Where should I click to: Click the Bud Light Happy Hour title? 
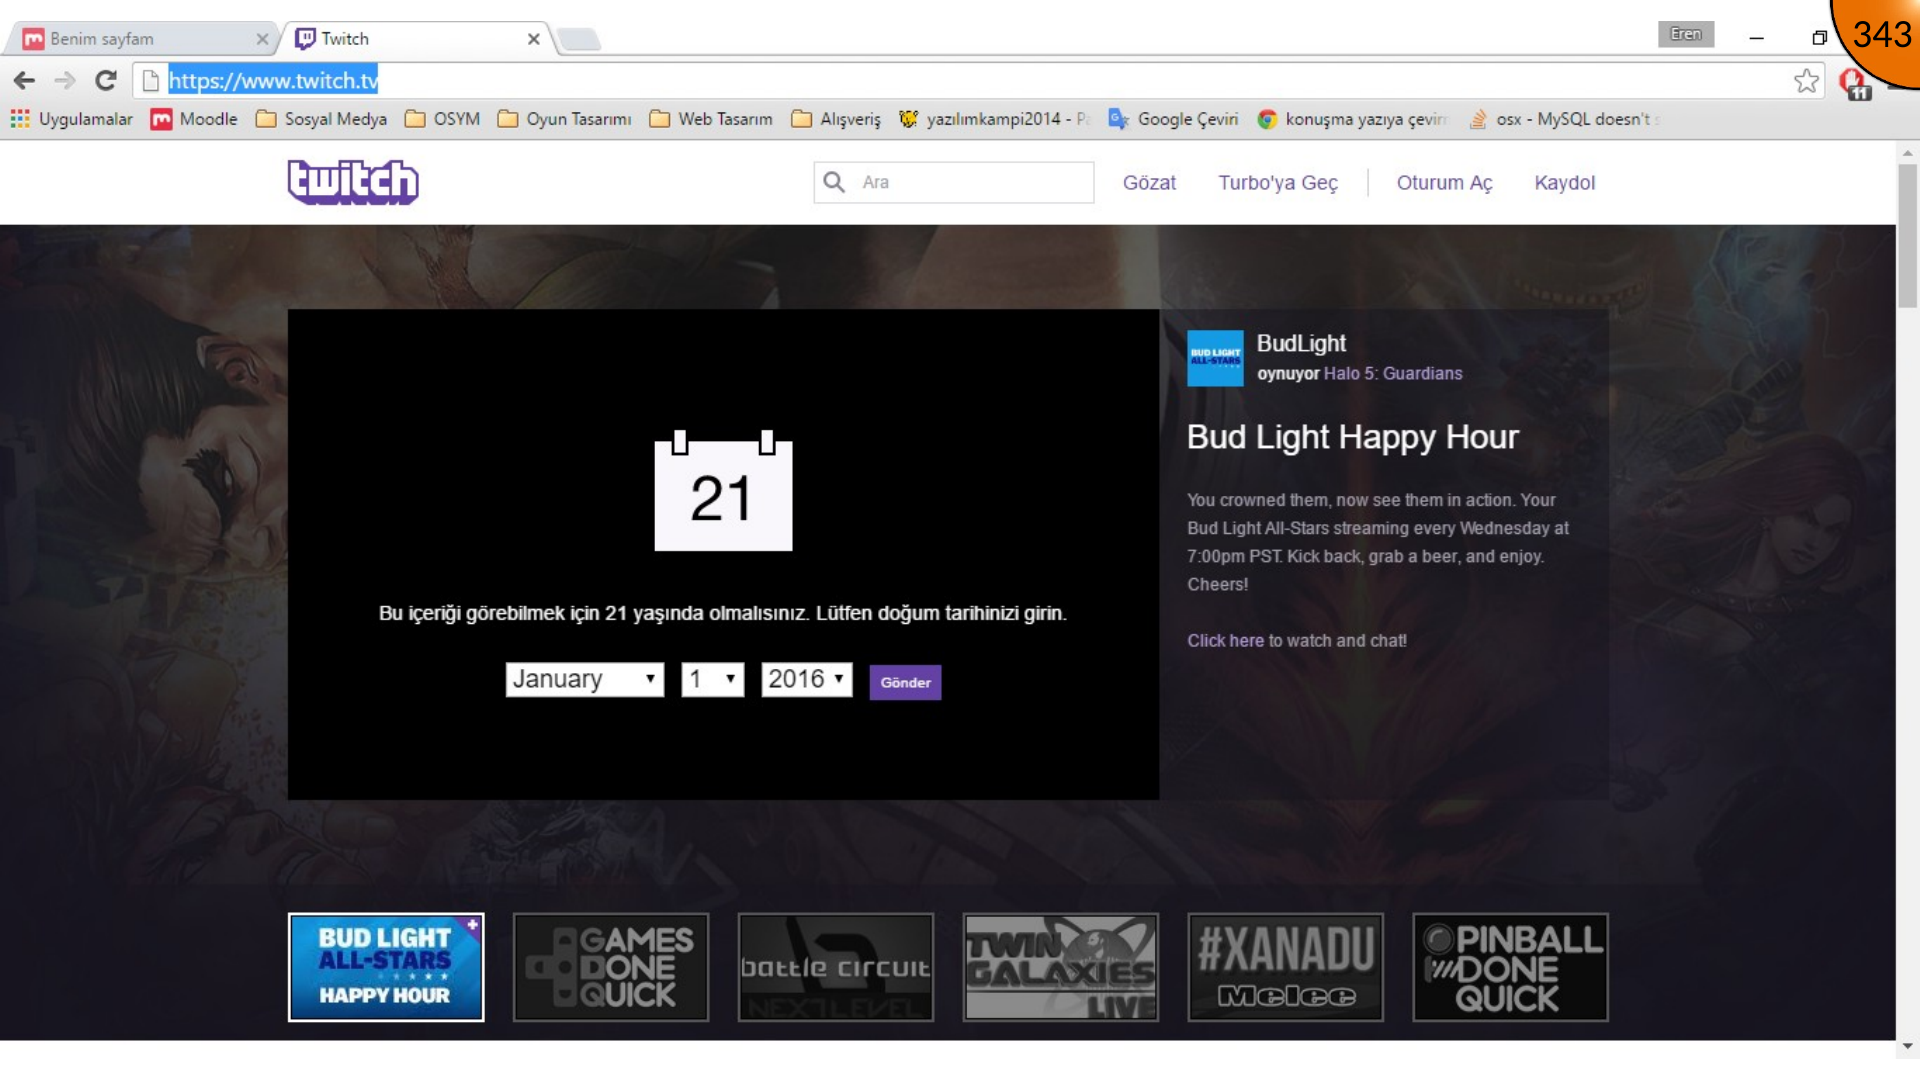coord(1353,437)
